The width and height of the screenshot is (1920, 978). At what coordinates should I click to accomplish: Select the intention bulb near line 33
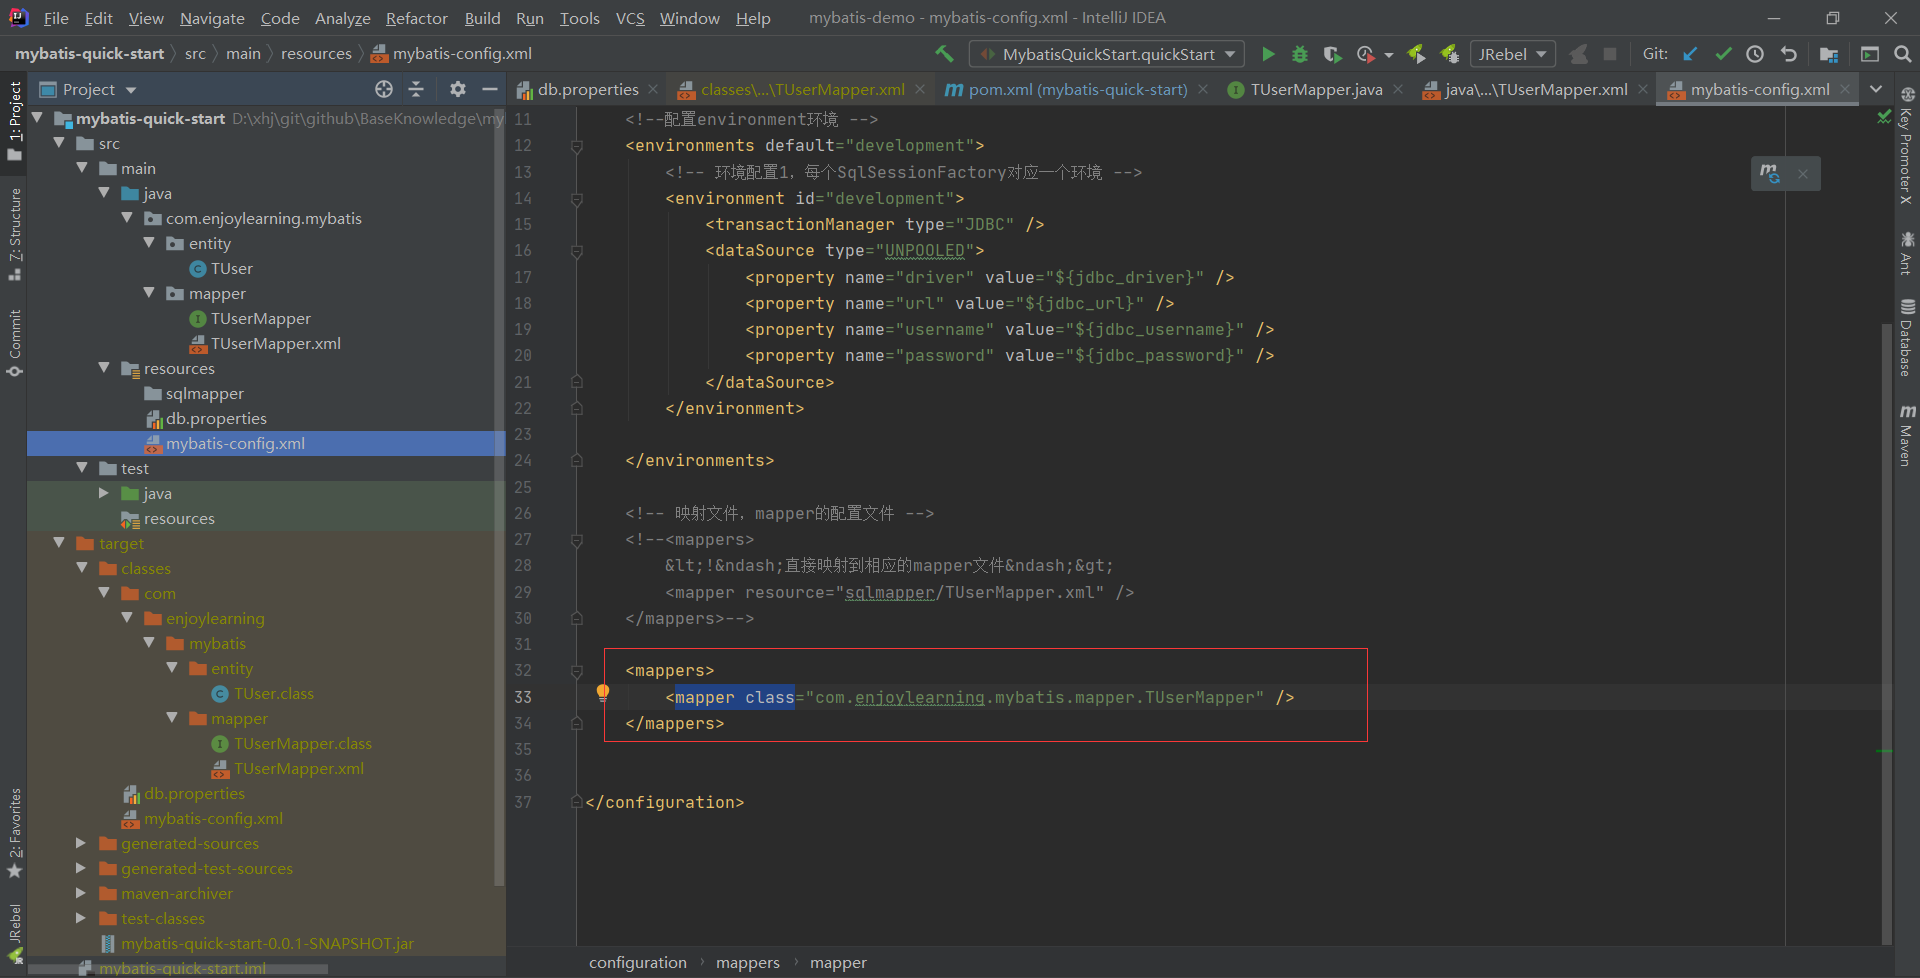[x=603, y=693]
